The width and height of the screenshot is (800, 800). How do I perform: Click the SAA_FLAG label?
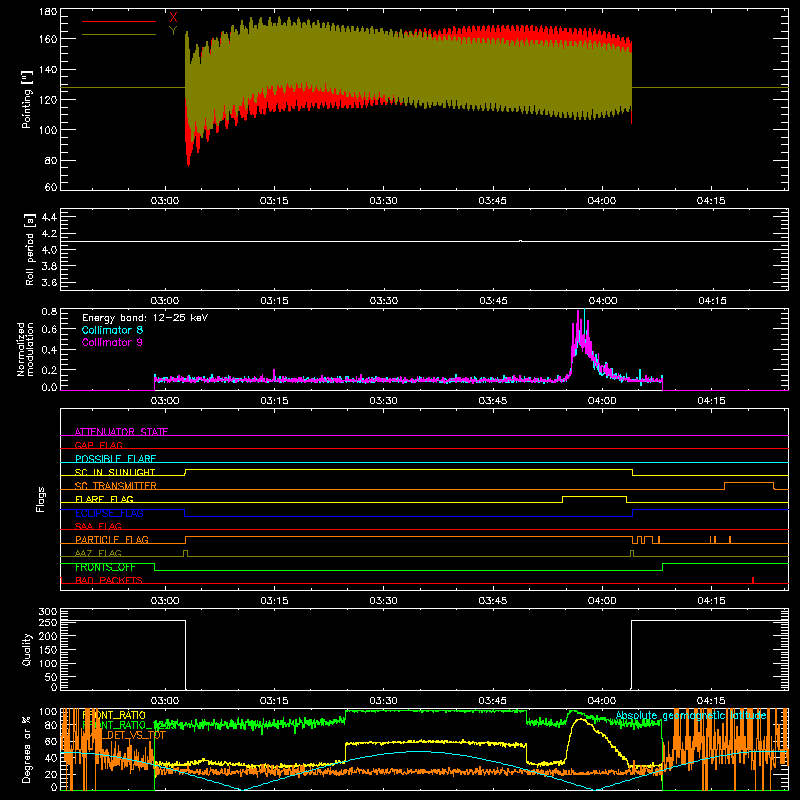(x=98, y=526)
